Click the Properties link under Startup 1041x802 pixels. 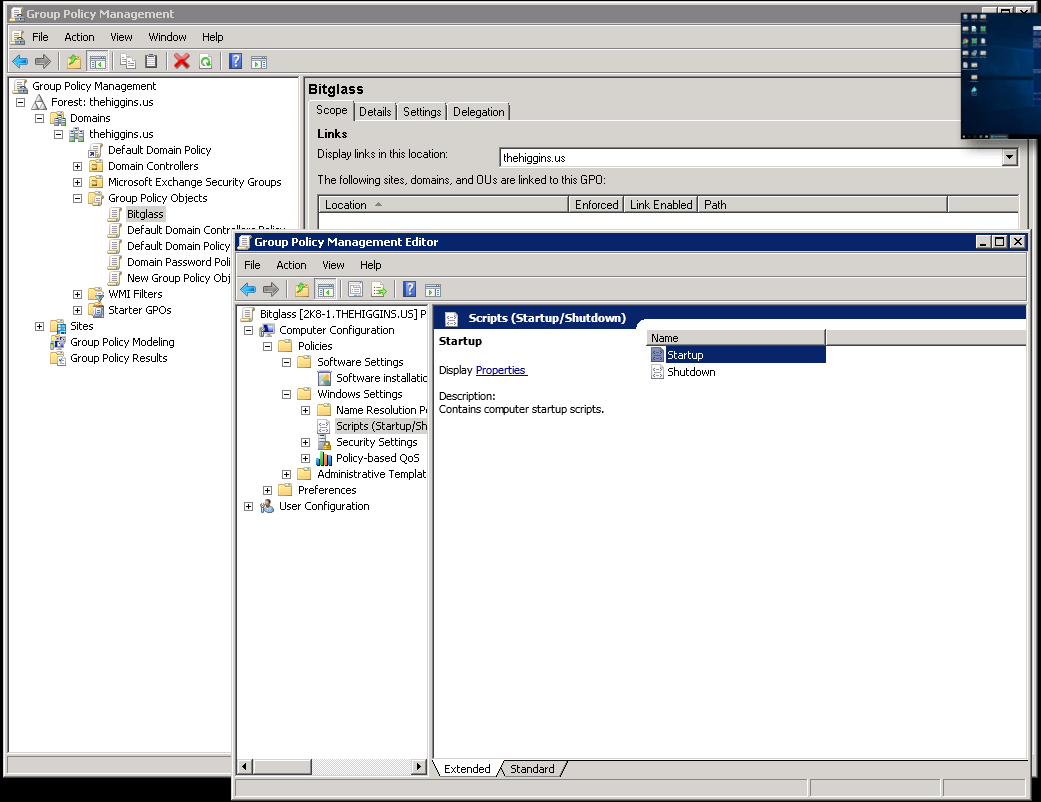pos(501,370)
